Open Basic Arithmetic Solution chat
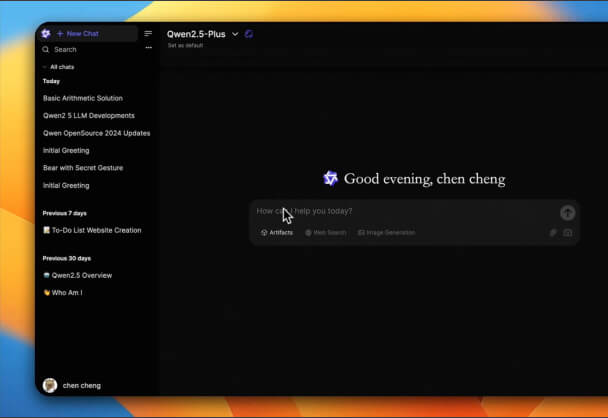 [83, 98]
